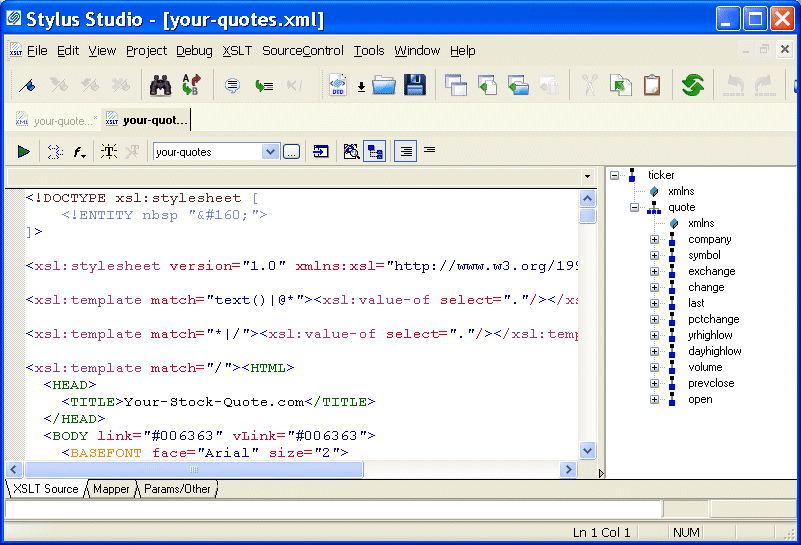
Task: Open the Params/Other tab
Action: pyautogui.click(x=177, y=489)
